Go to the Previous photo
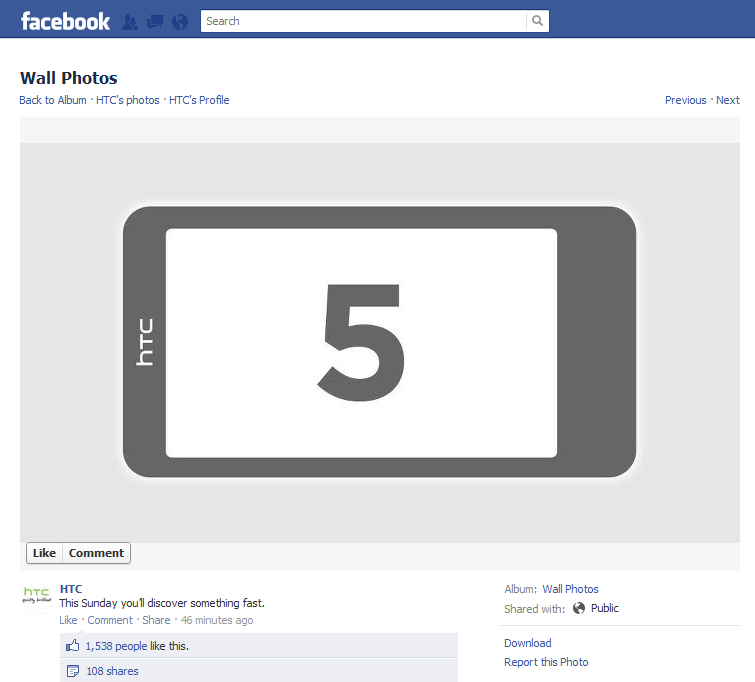755x682 pixels. 685,100
